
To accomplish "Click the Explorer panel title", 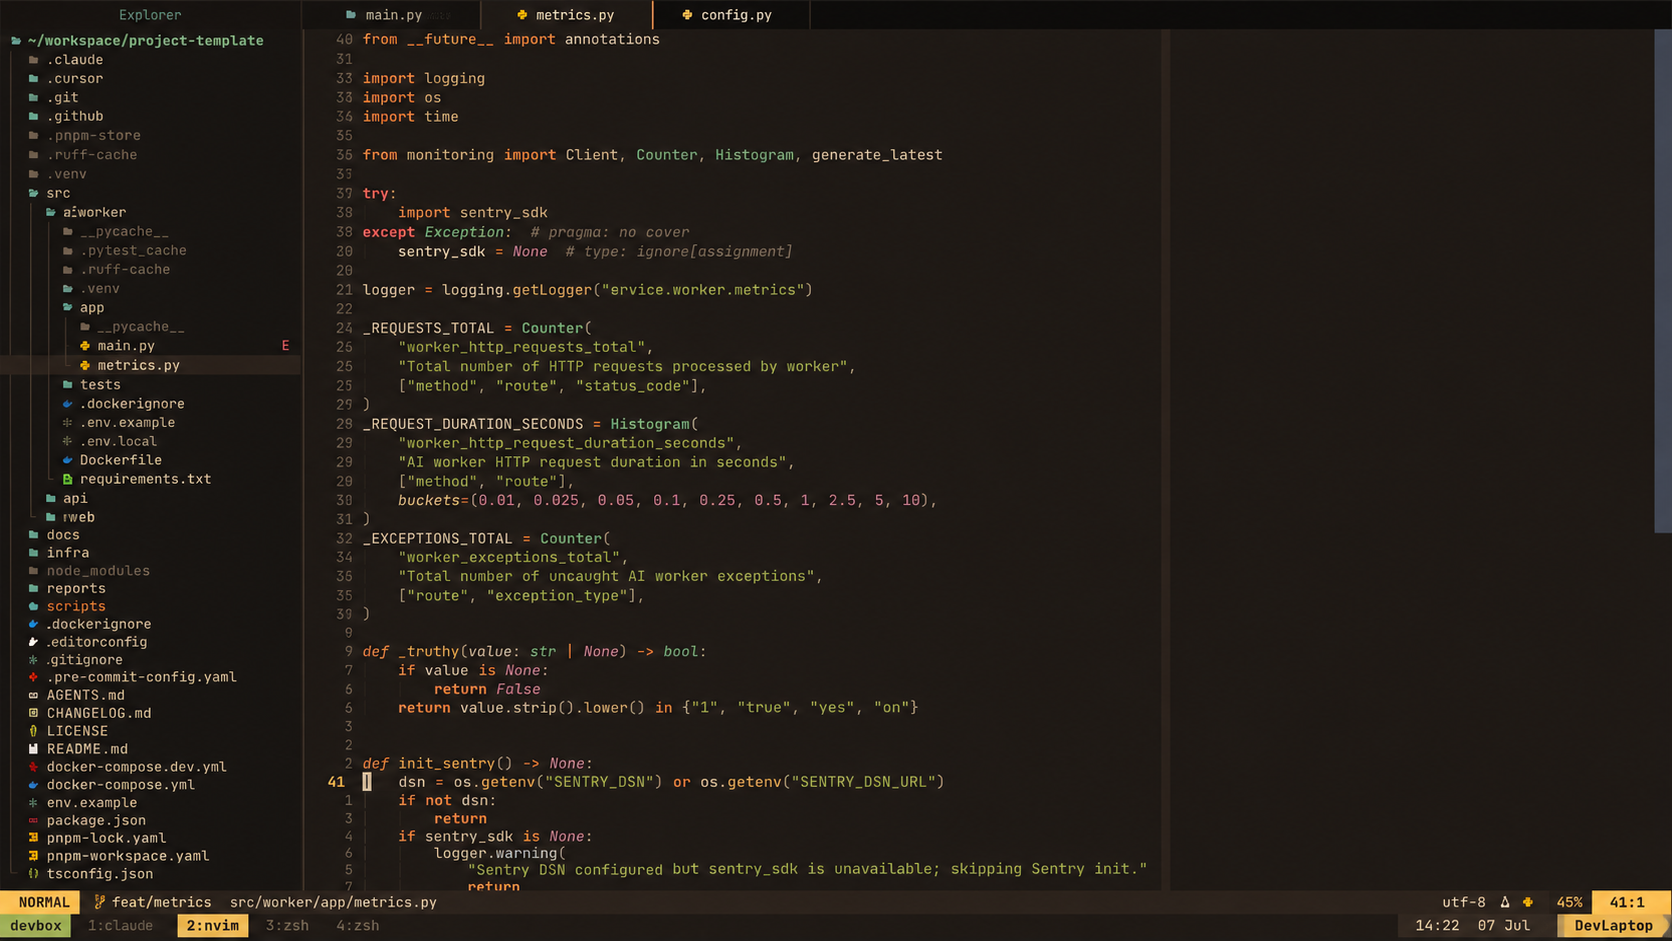I will 150,15.
